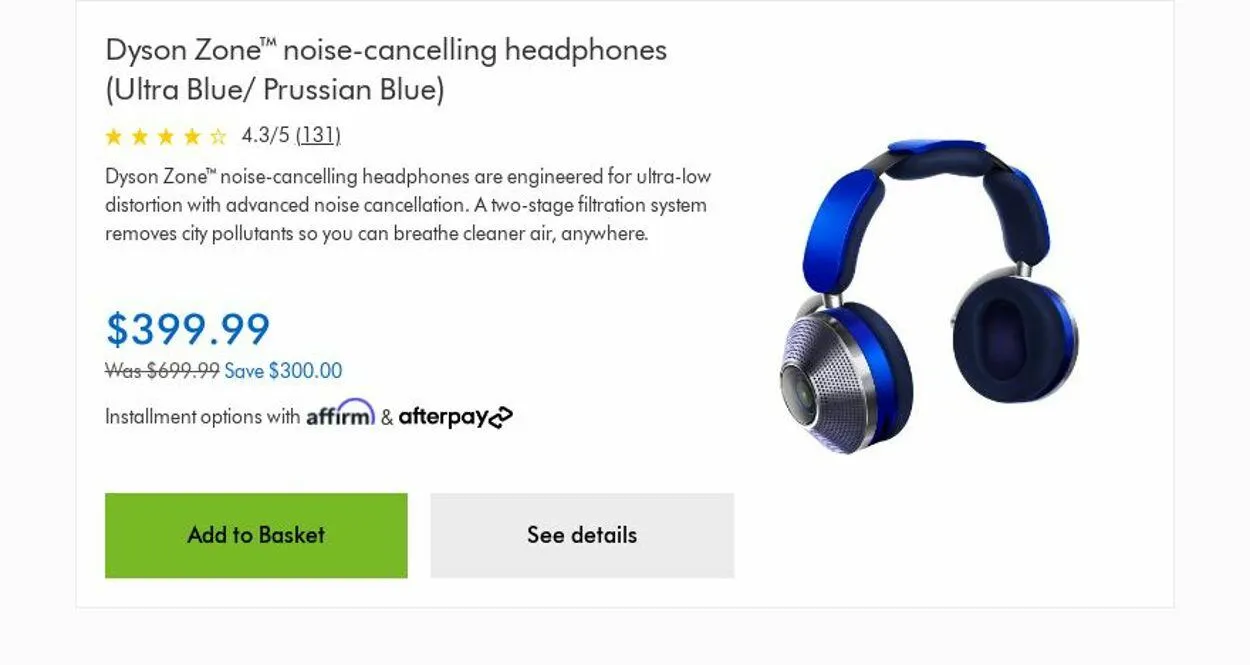Click the Affirm logo
Image resolution: width=1250 pixels, height=665 pixels.
[340, 414]
